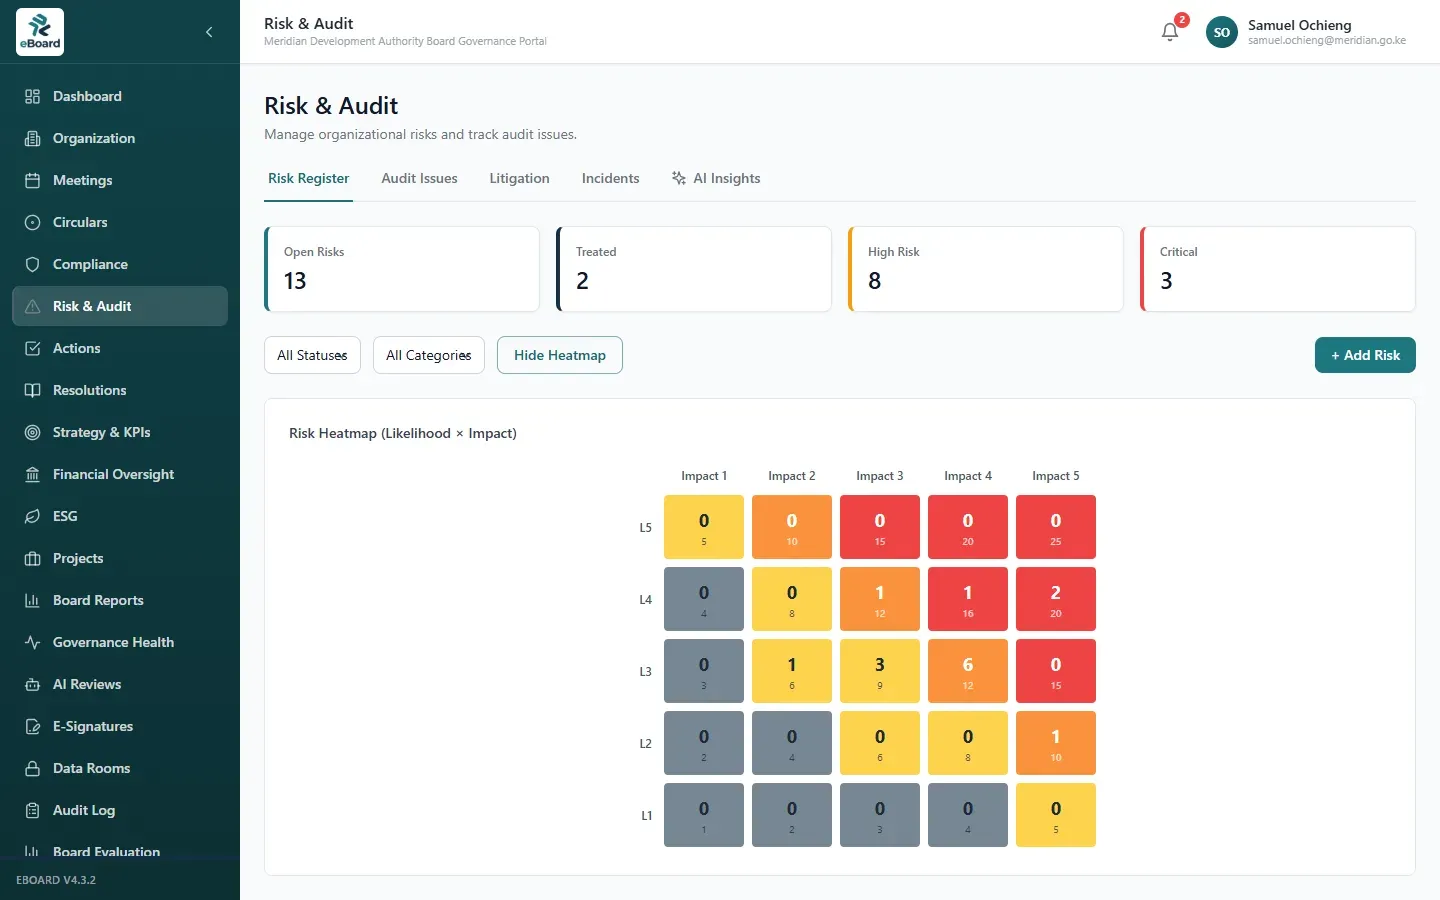
Task: Open the notifications bell
Action: [x=1170, y=32]
